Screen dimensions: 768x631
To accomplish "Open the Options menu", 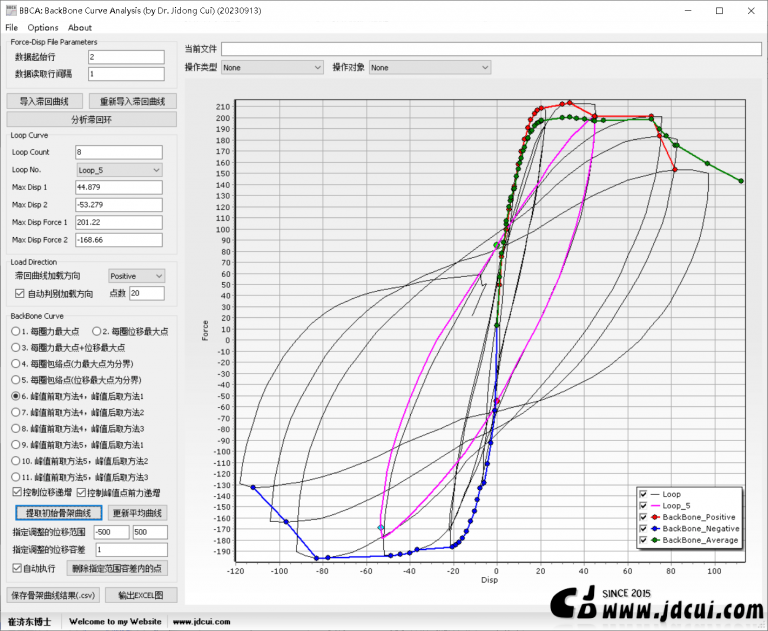I will (x=43, y=28).
